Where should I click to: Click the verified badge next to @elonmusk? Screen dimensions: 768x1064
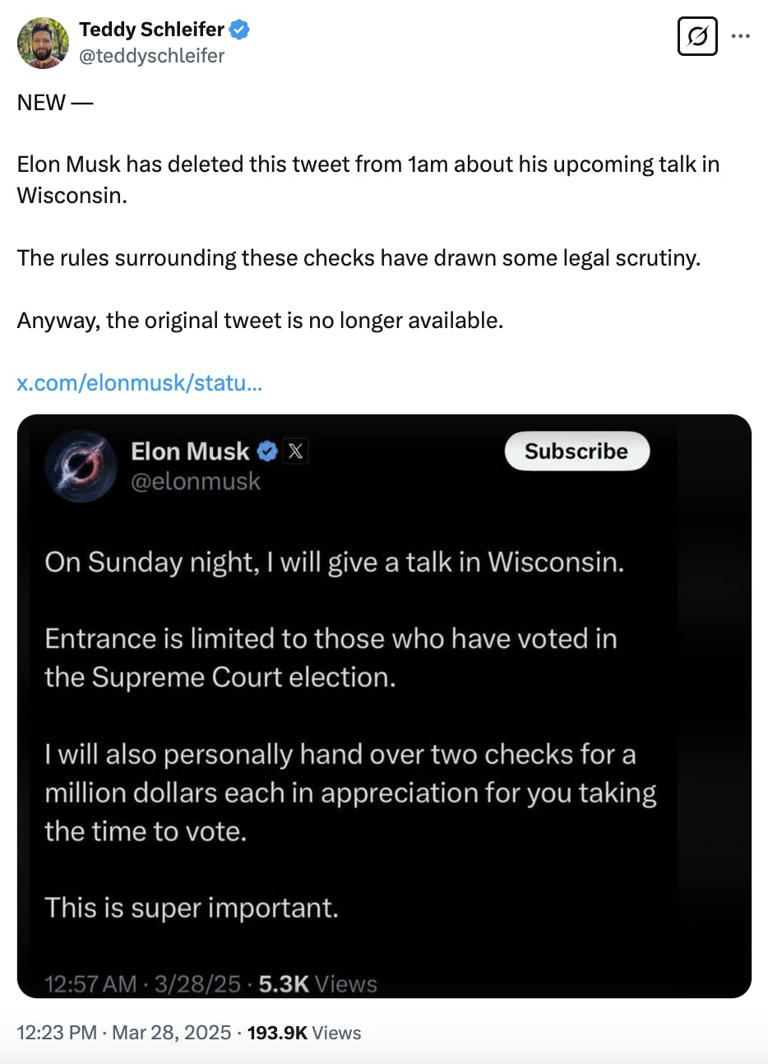pos(266,451)
